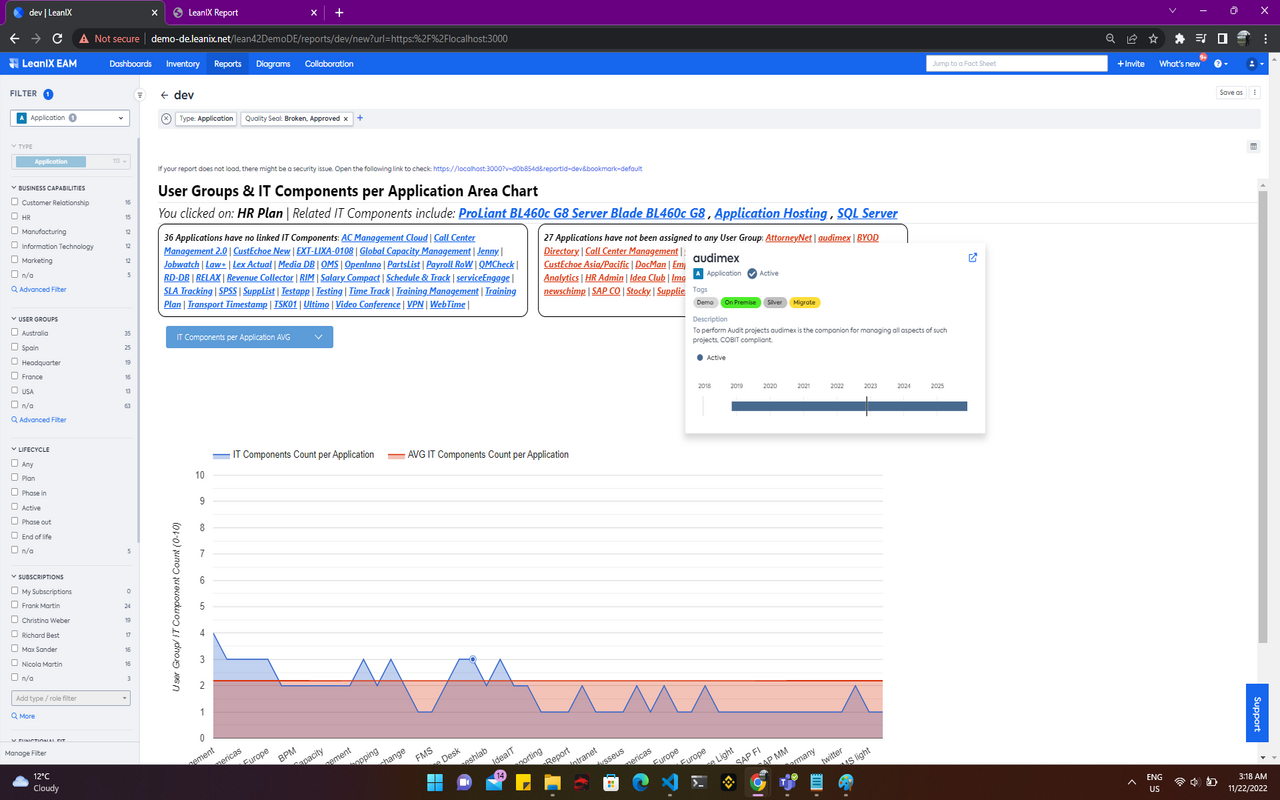1280x800 pixels.
Task: Open Microsoft Teams from the taskbar
Action: (x=787, y=781)
